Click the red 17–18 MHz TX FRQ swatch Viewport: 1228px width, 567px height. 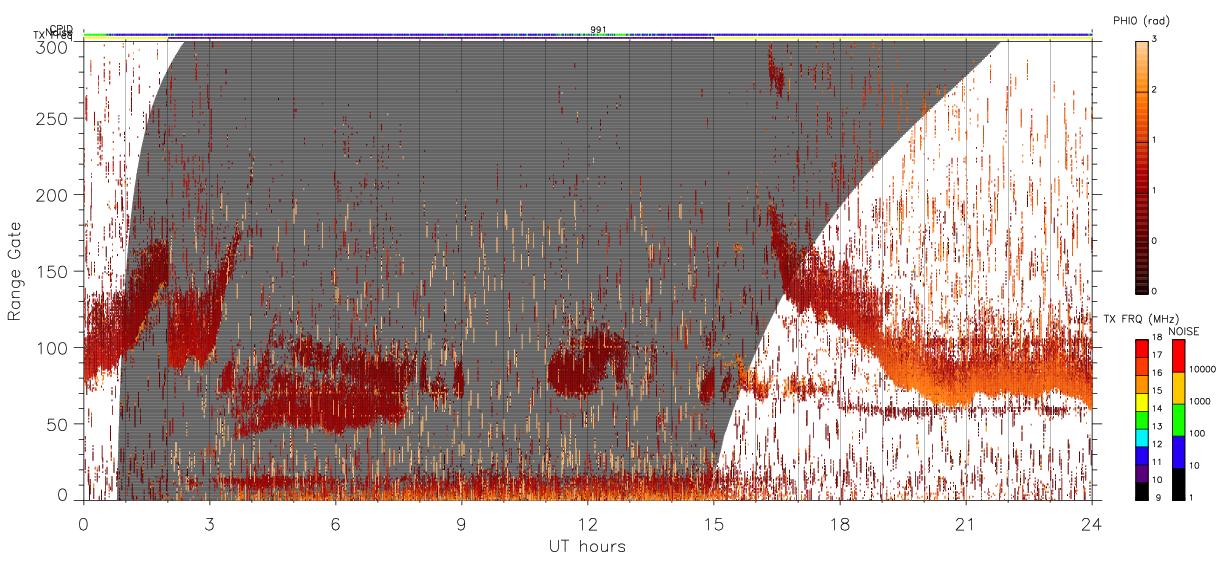coord(1141,349)
